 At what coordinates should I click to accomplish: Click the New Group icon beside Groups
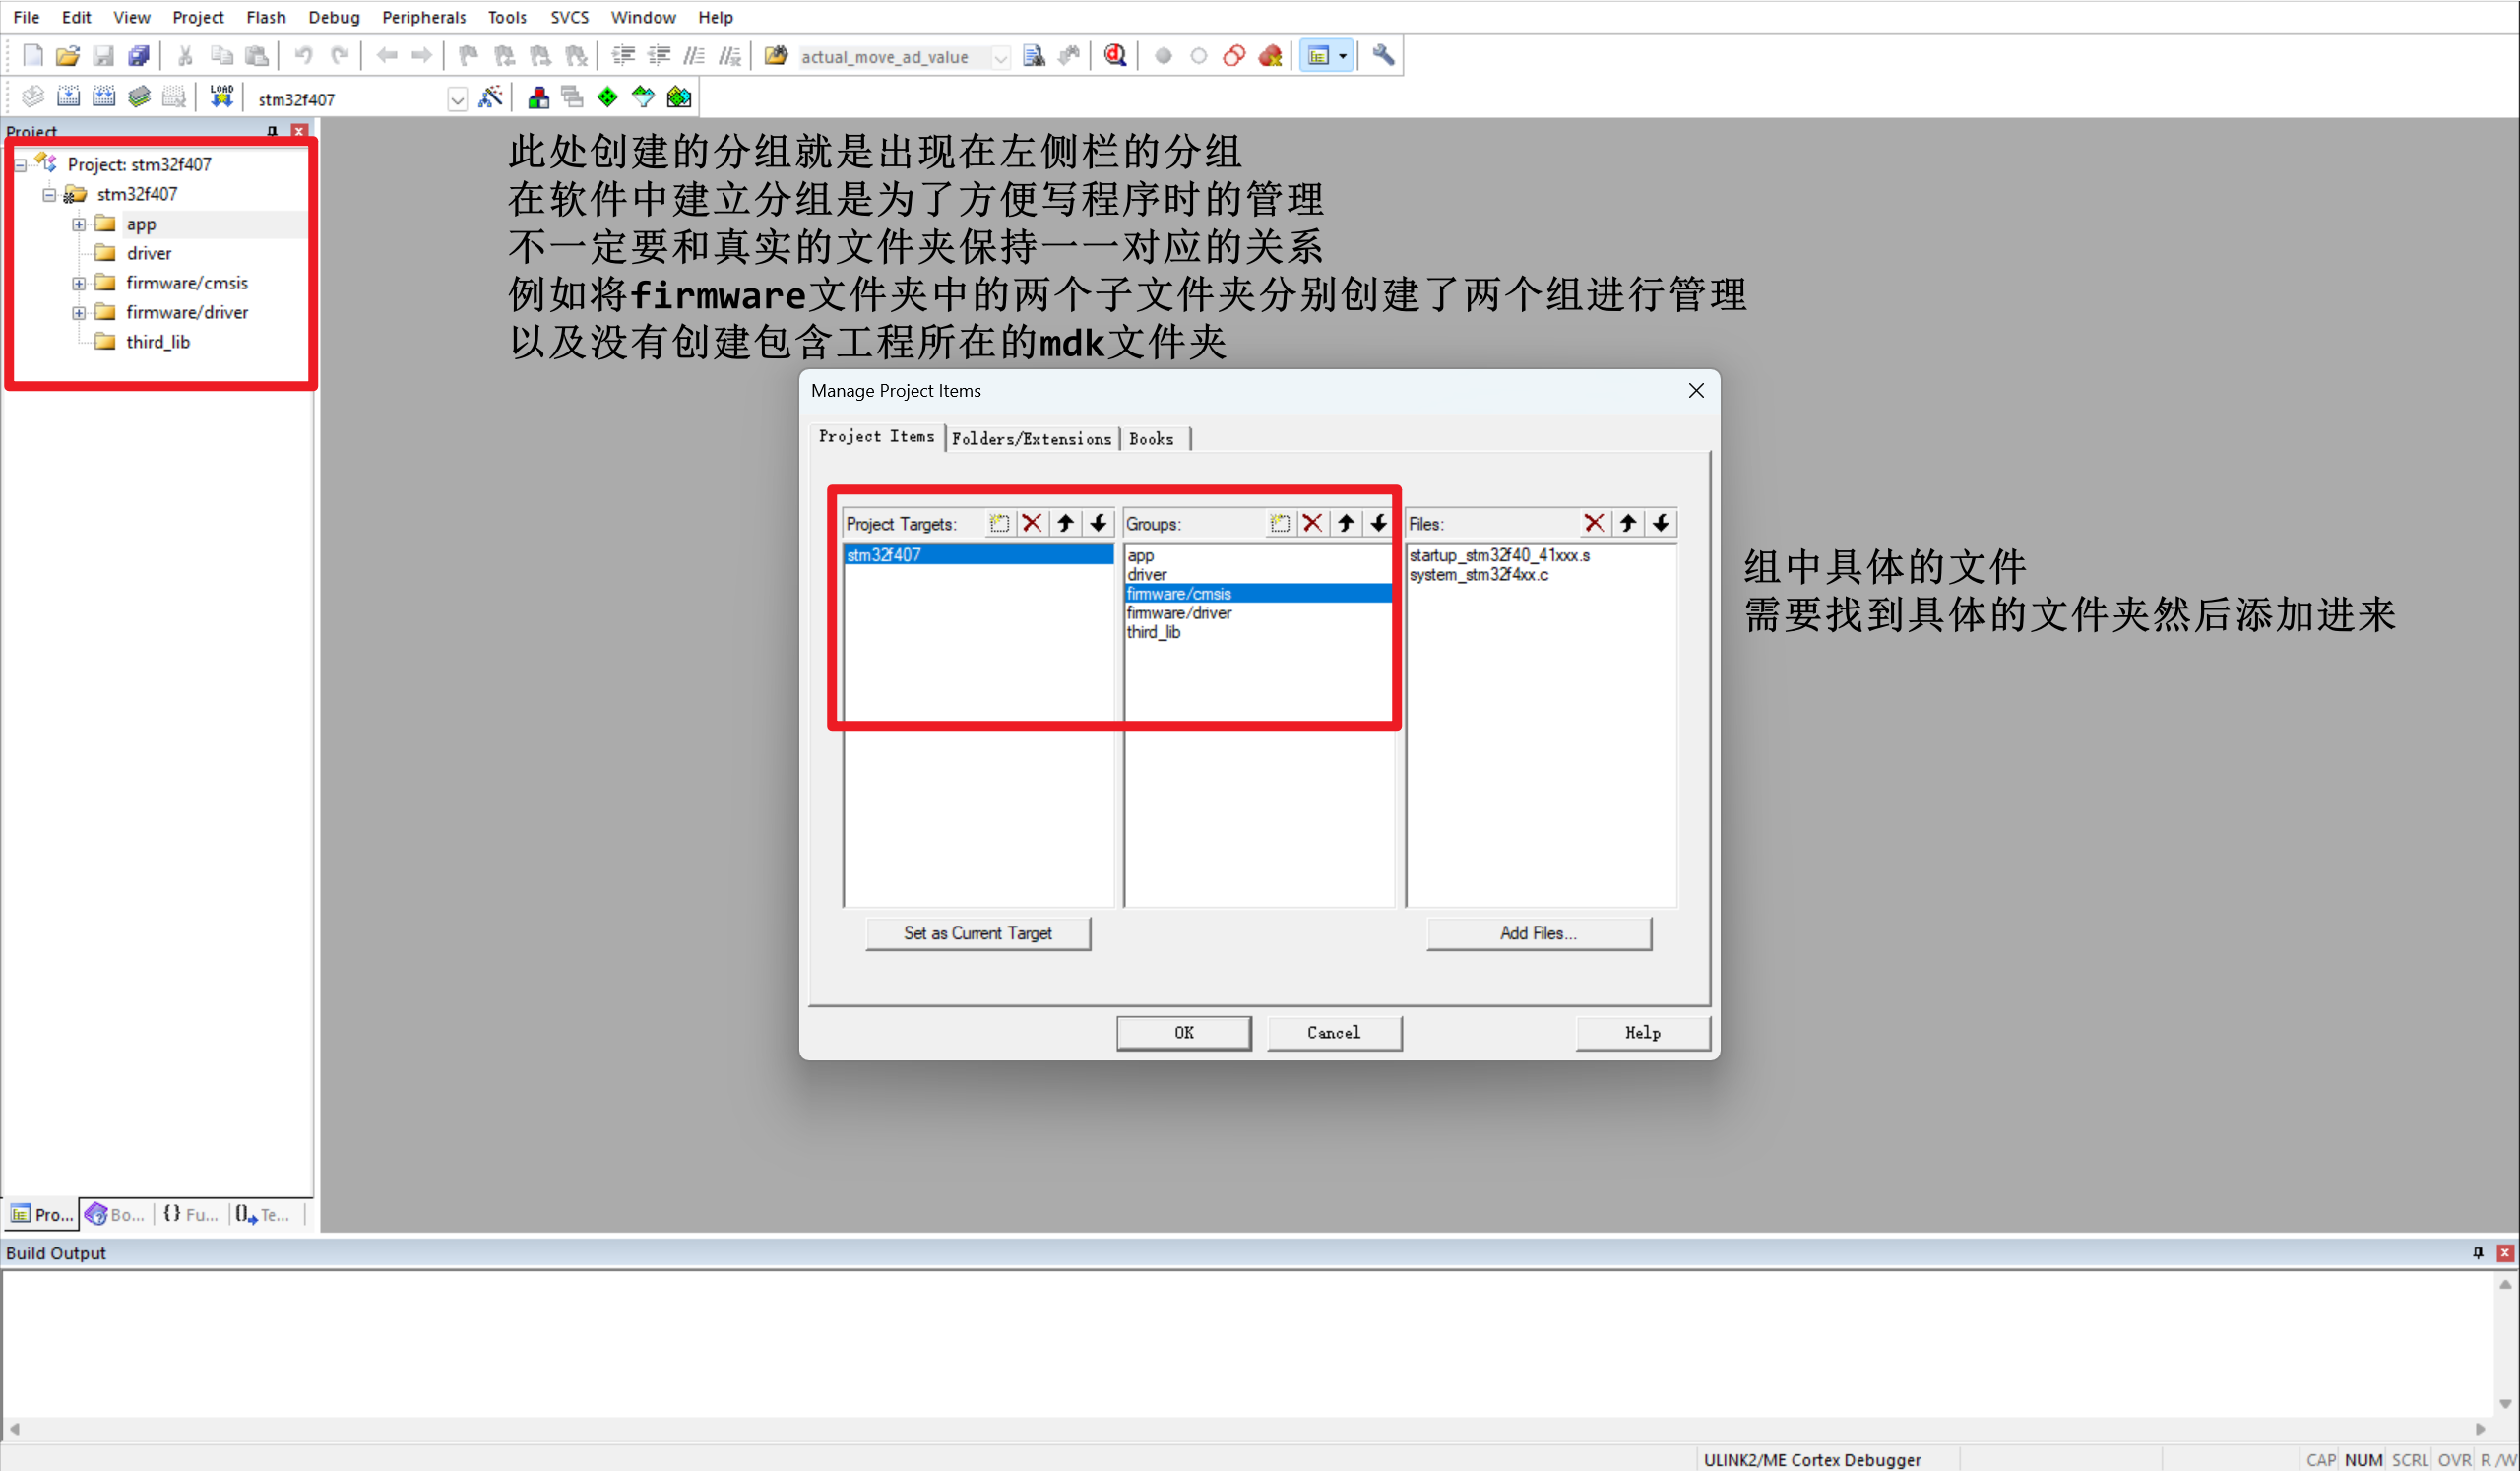pyautogui.click(x=1279, y=523)
